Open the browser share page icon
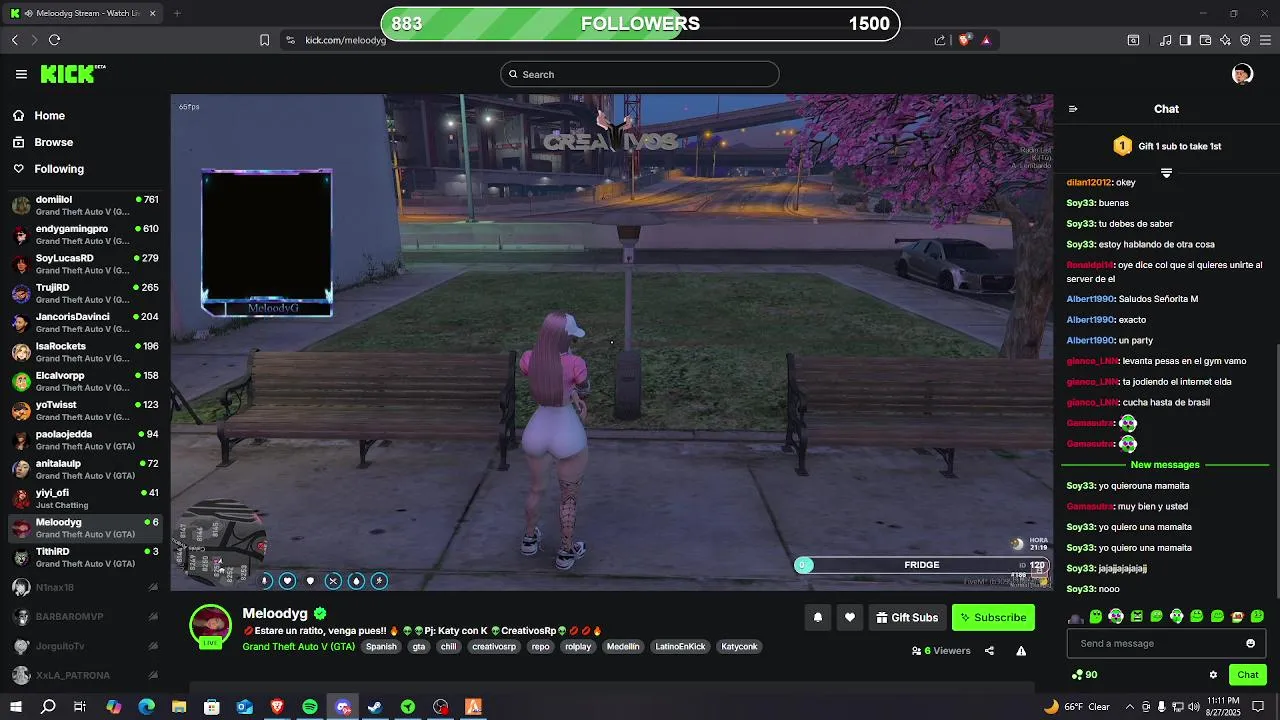Image resolution: width=1280 pixels, height=720 pixels. 940,40
